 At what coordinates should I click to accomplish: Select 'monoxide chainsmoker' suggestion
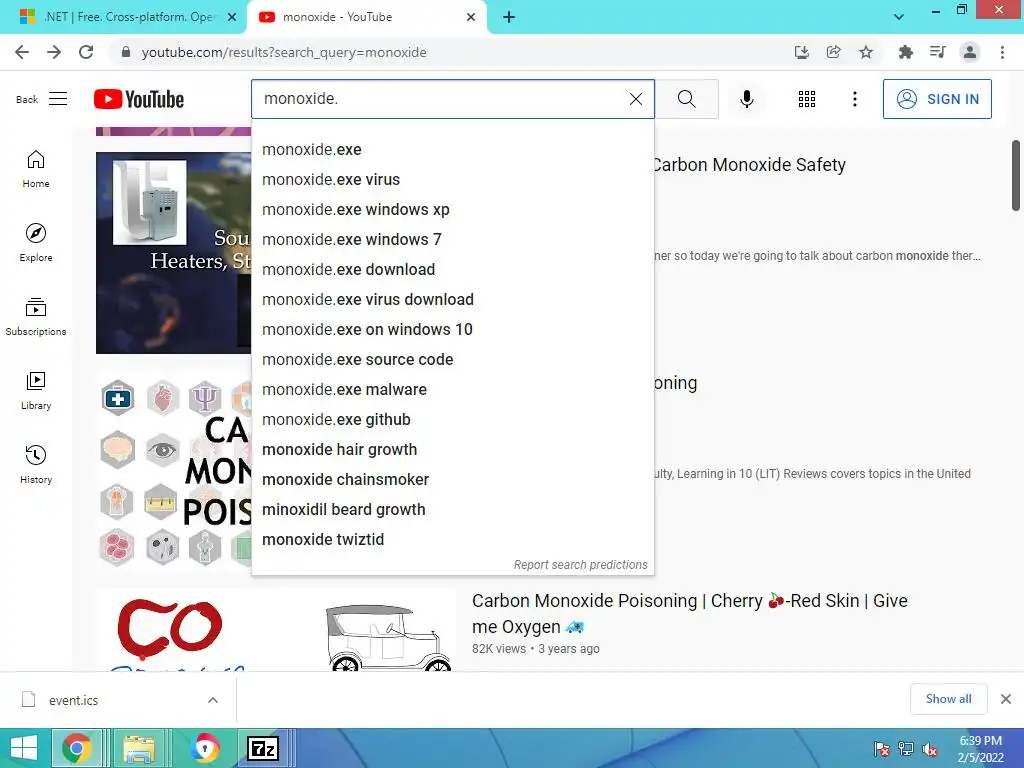[453, 480]
